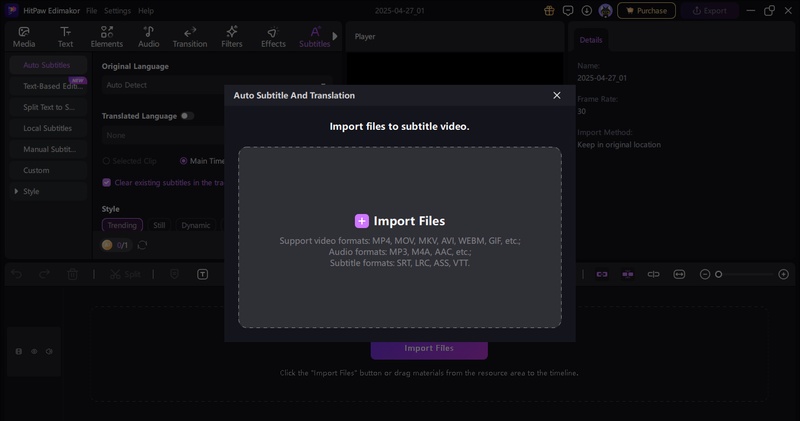This screenshot has width=800, height=421.
Task: Select the Trending style button
Action: click(122, 225)
